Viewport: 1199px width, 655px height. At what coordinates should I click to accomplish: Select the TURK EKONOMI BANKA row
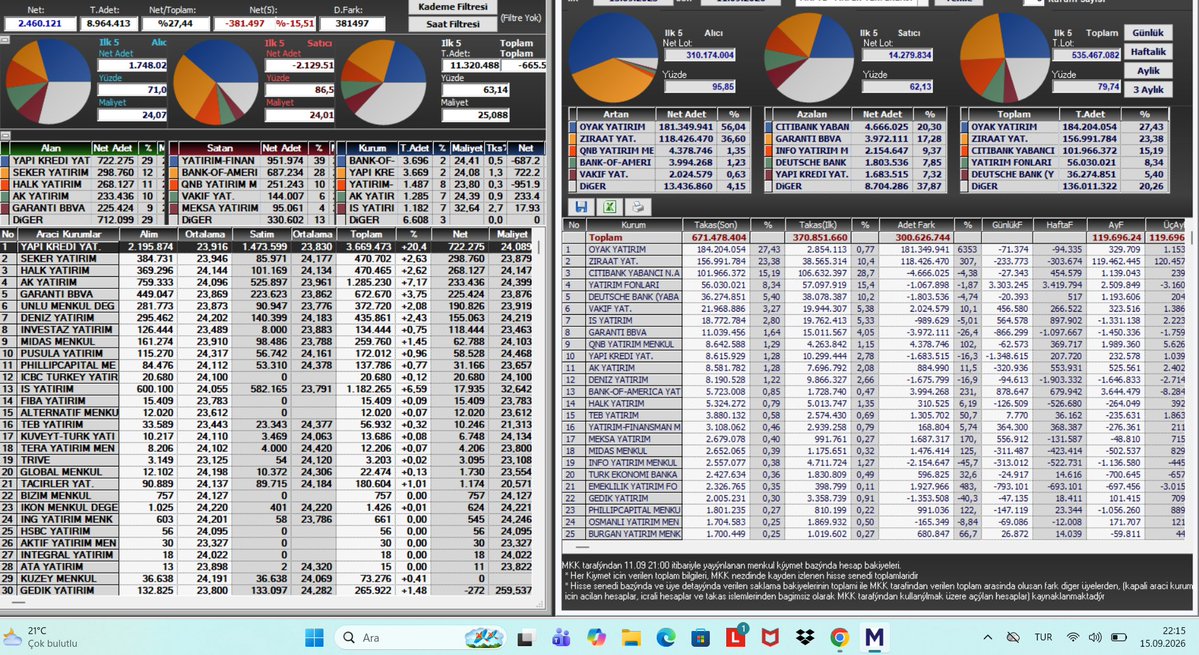875,475
